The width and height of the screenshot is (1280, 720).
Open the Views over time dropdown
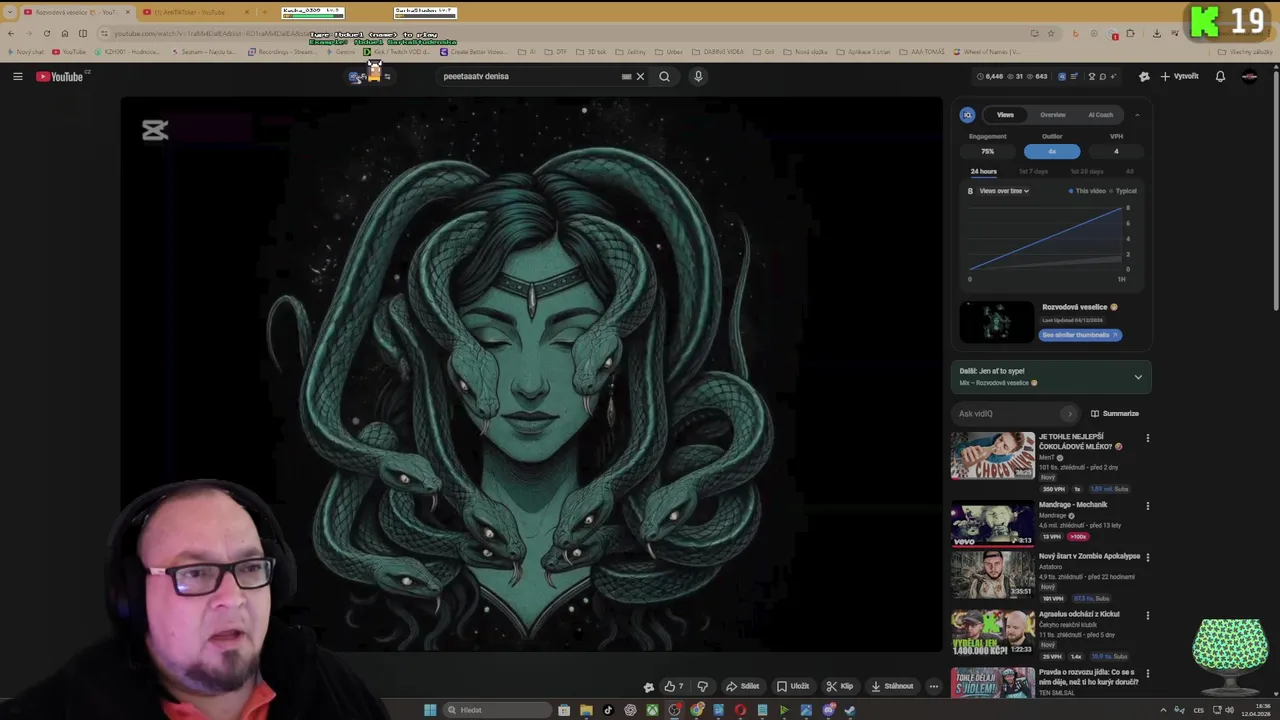coord(1004,191)
